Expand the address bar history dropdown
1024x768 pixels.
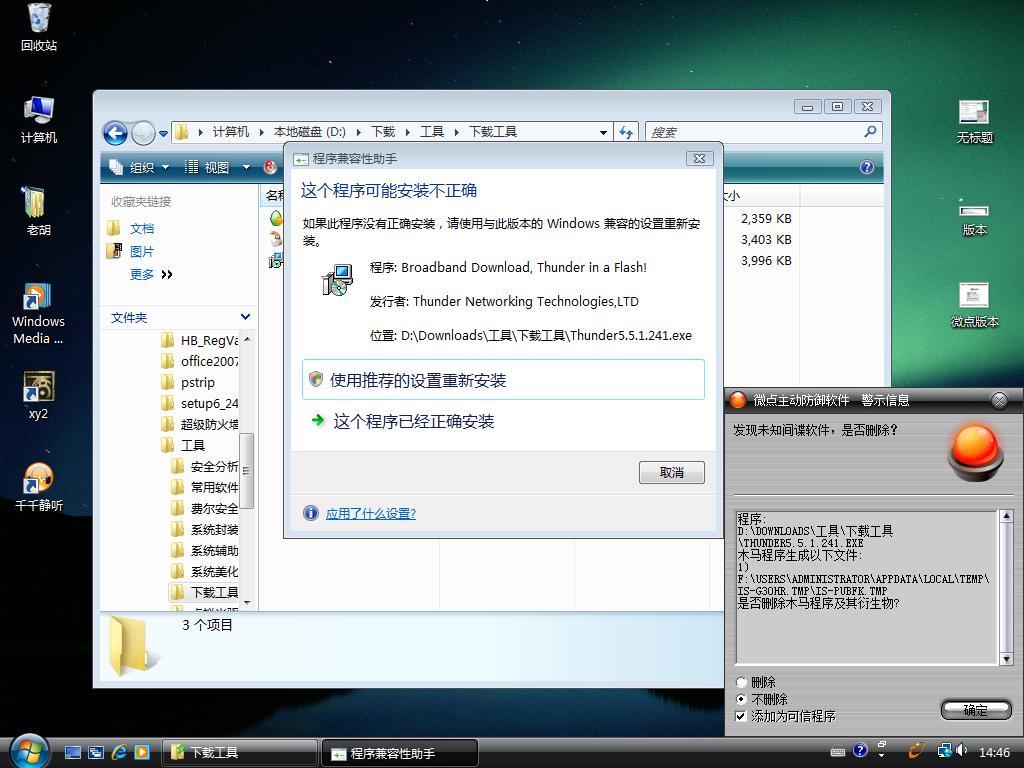point(603,132)
